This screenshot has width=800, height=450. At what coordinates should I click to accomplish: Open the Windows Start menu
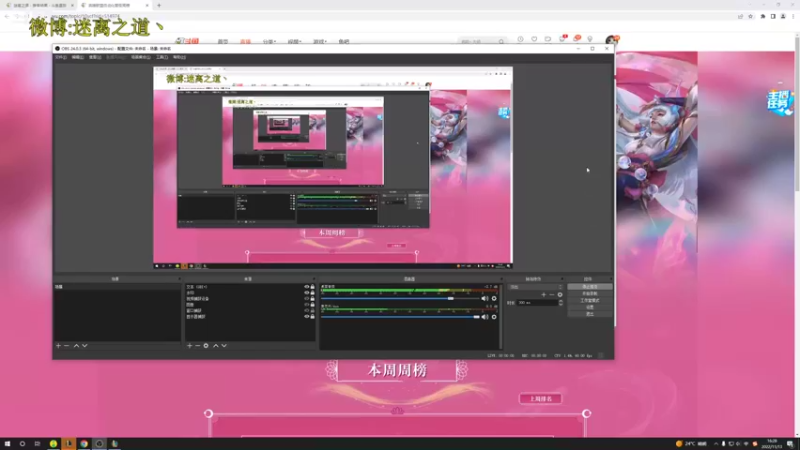point(7,444)
